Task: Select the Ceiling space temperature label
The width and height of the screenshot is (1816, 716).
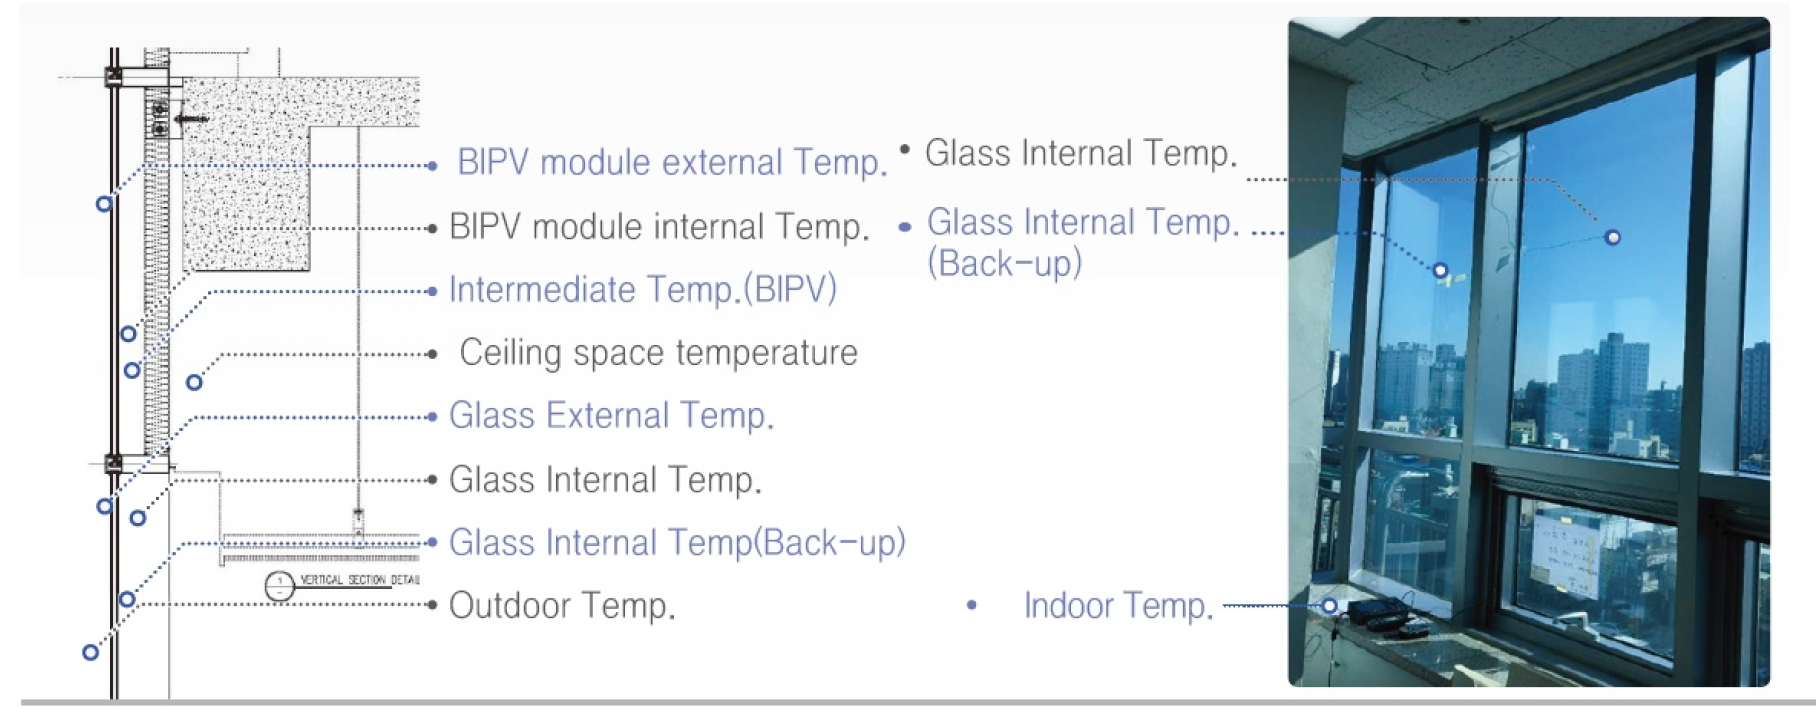Action: pos(658,353)
